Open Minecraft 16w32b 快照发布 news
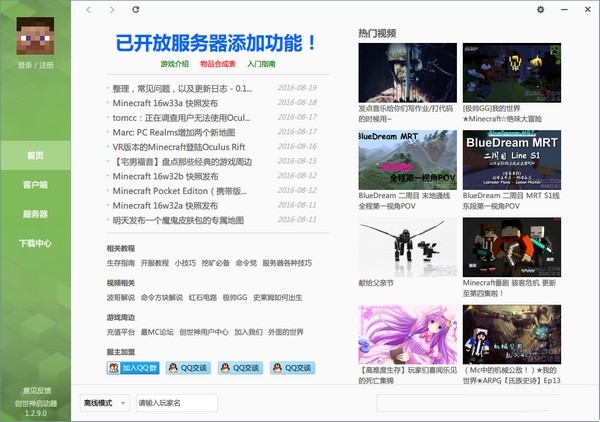The width and height of the screenshot is (600, 422). coord(165,176)
